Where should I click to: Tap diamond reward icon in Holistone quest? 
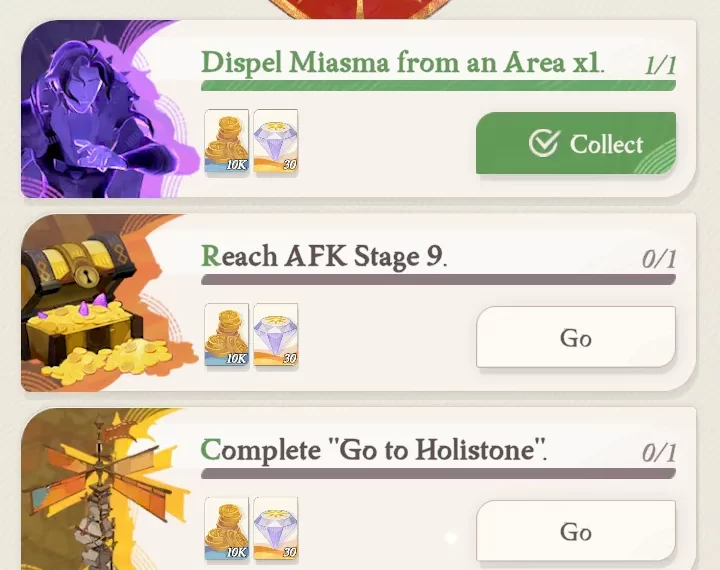[276, 529]
